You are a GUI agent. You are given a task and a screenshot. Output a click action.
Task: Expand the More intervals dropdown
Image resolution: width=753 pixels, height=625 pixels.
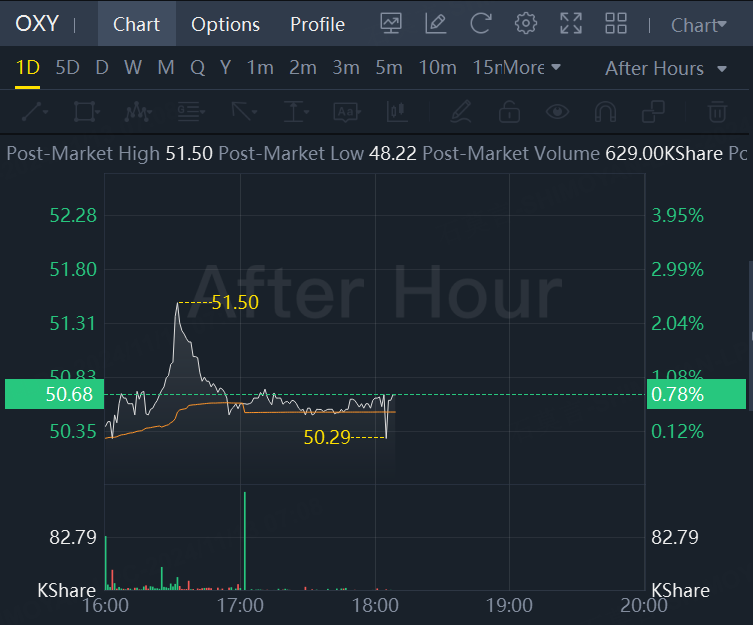tap(532, 68)
